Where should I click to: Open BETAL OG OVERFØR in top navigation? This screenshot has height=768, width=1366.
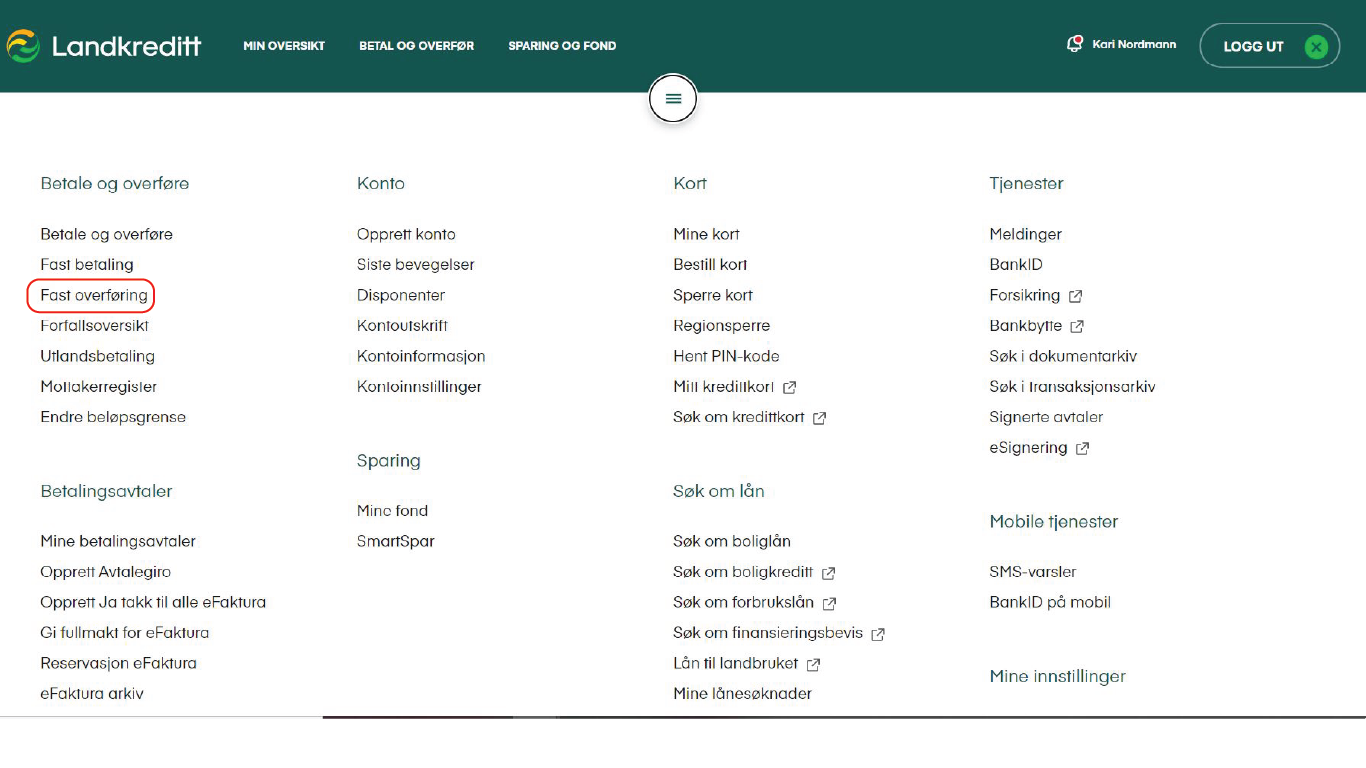[417, 46]
